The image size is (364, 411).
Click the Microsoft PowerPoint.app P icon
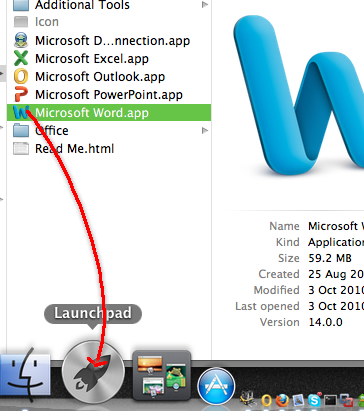pyautogui.click(x=21, y=94)
